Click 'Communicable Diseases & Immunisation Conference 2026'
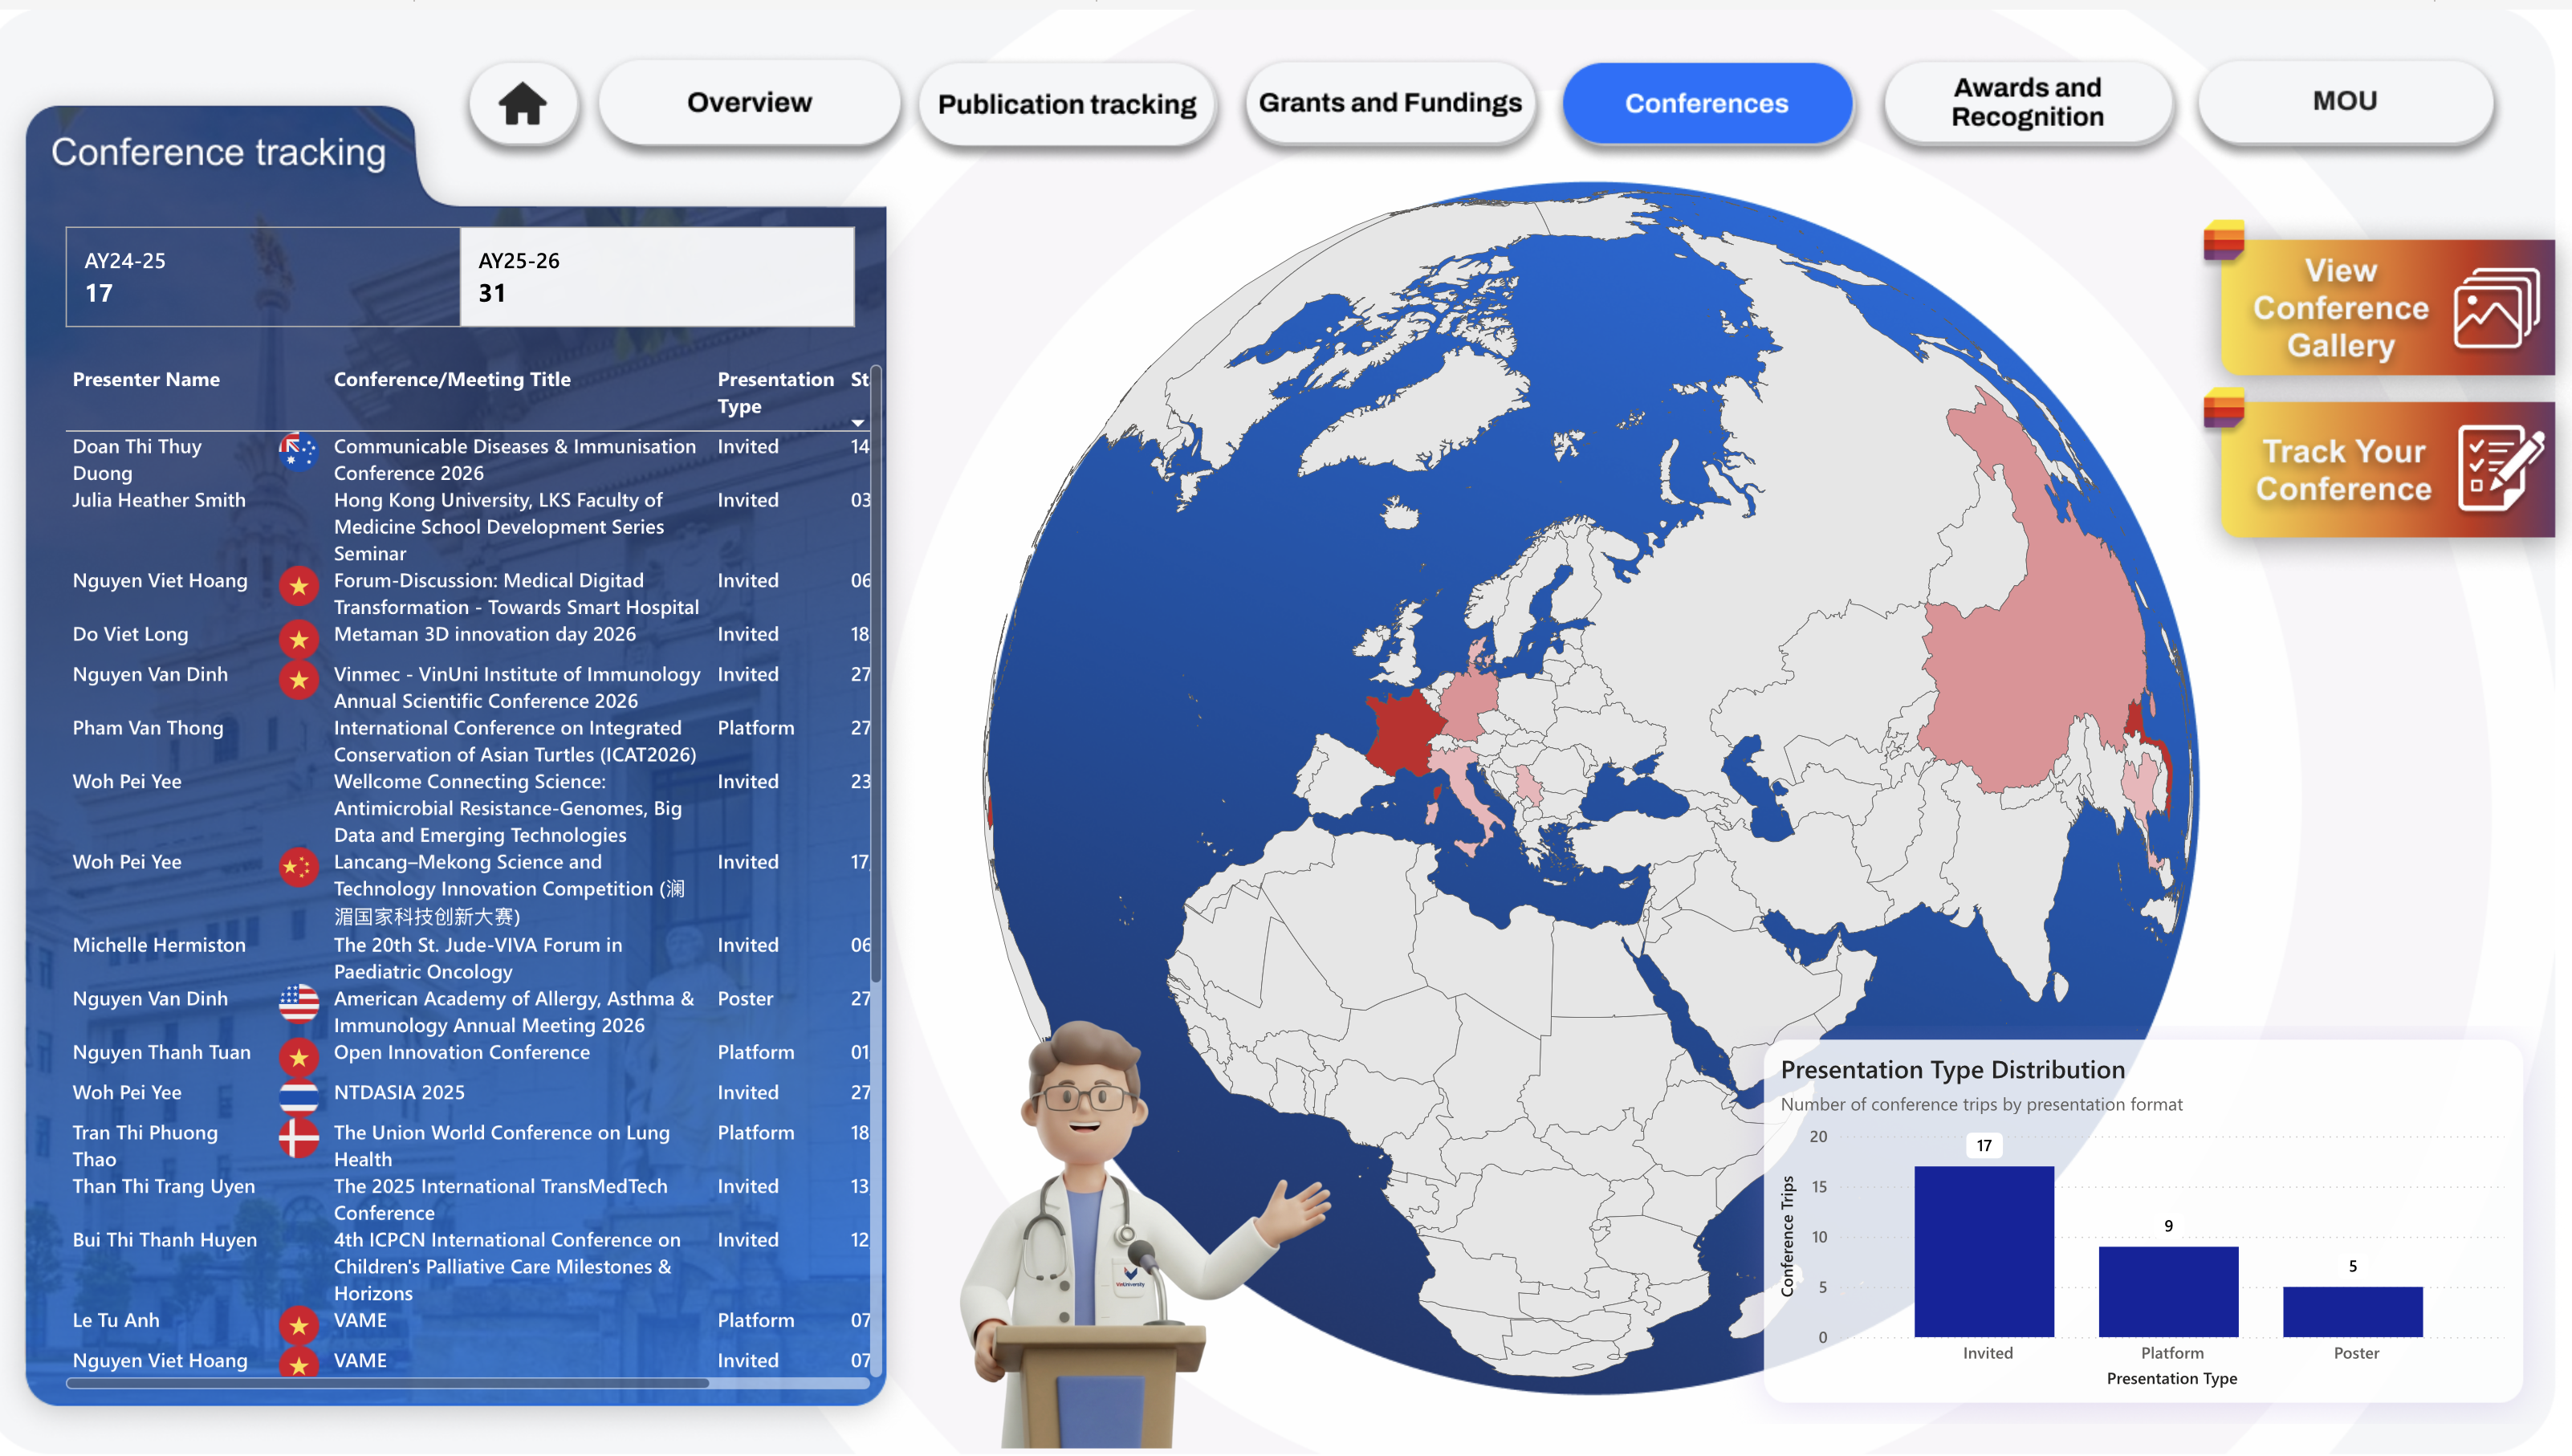The width and height of the screenshot is (2572, 1456). (x=515, y=459)
